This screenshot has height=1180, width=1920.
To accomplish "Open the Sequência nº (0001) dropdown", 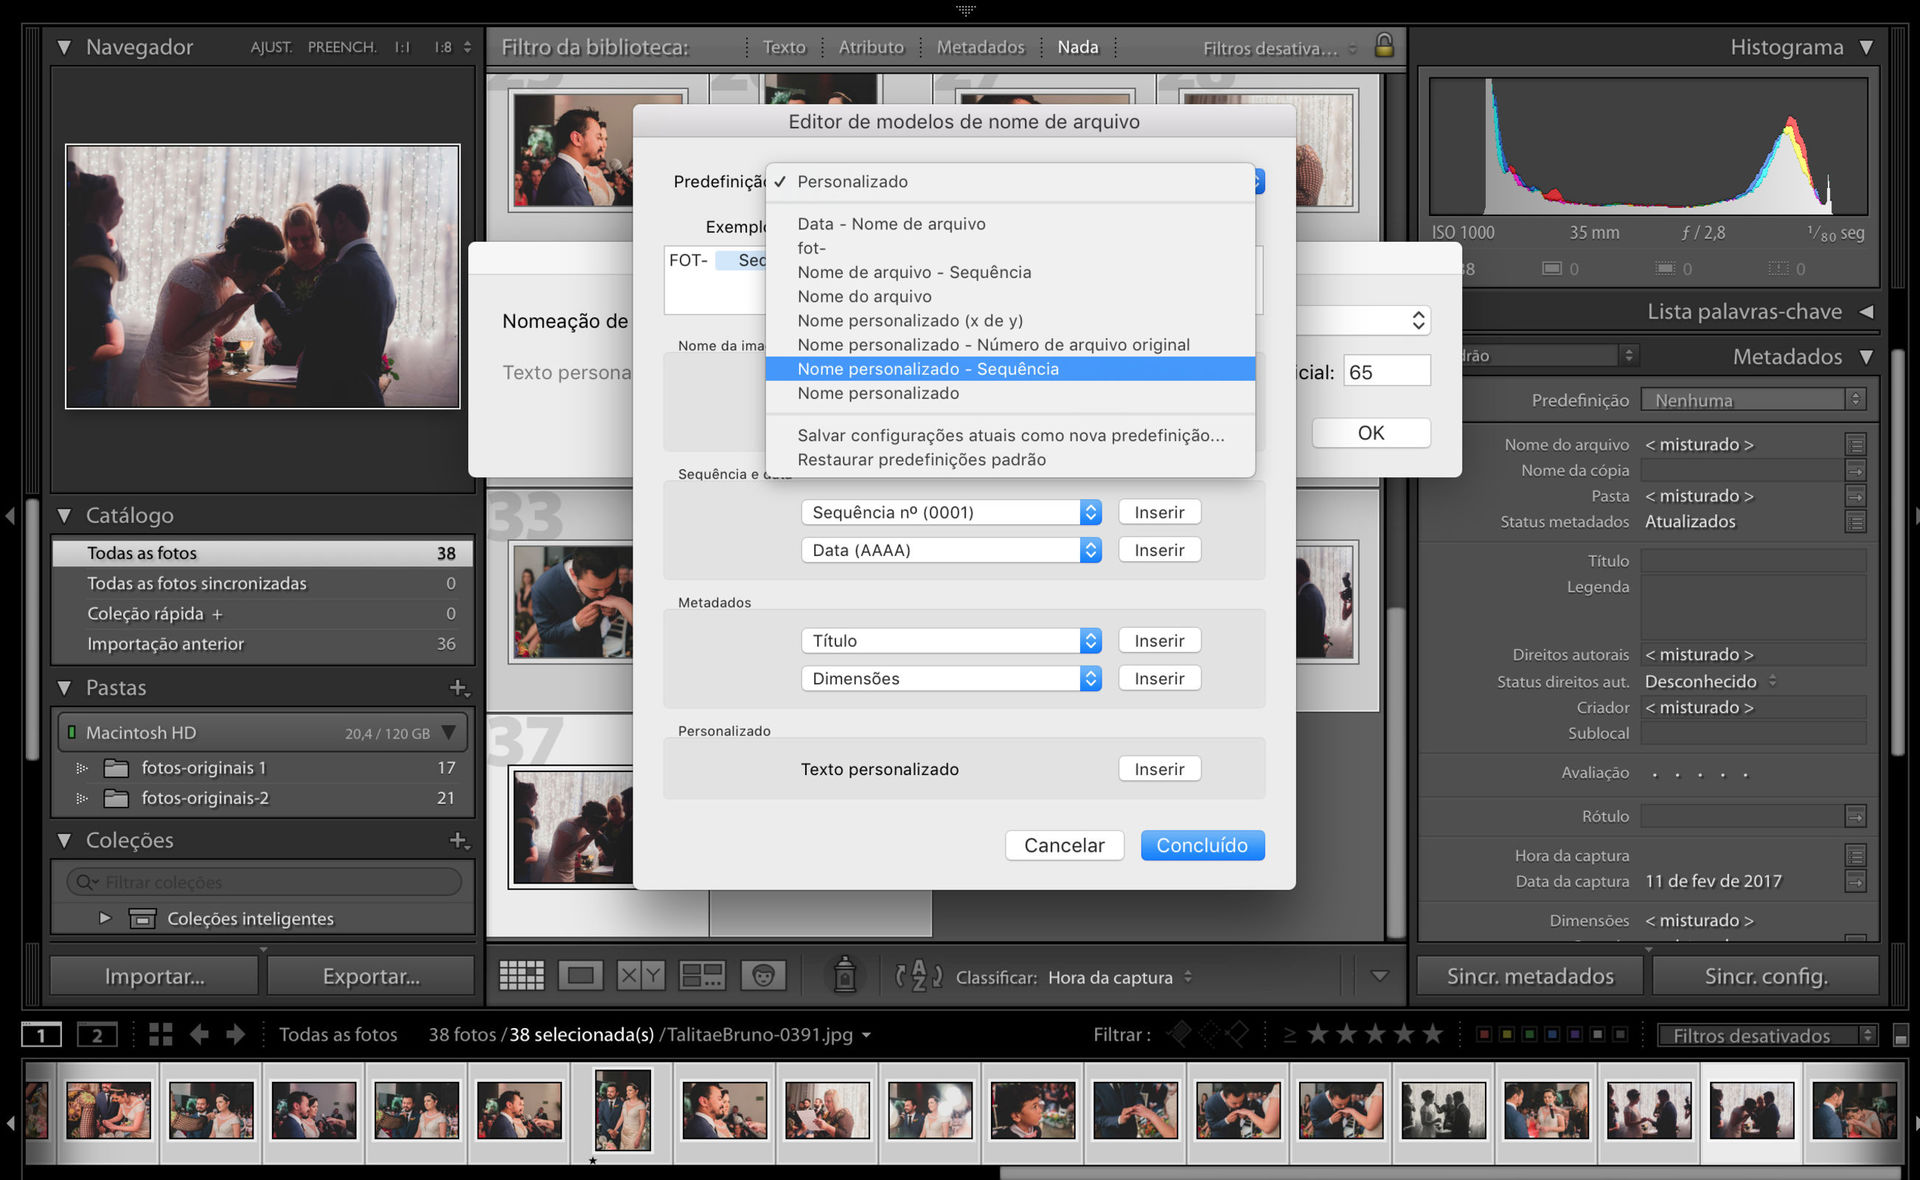I will (x=951, y=512).
